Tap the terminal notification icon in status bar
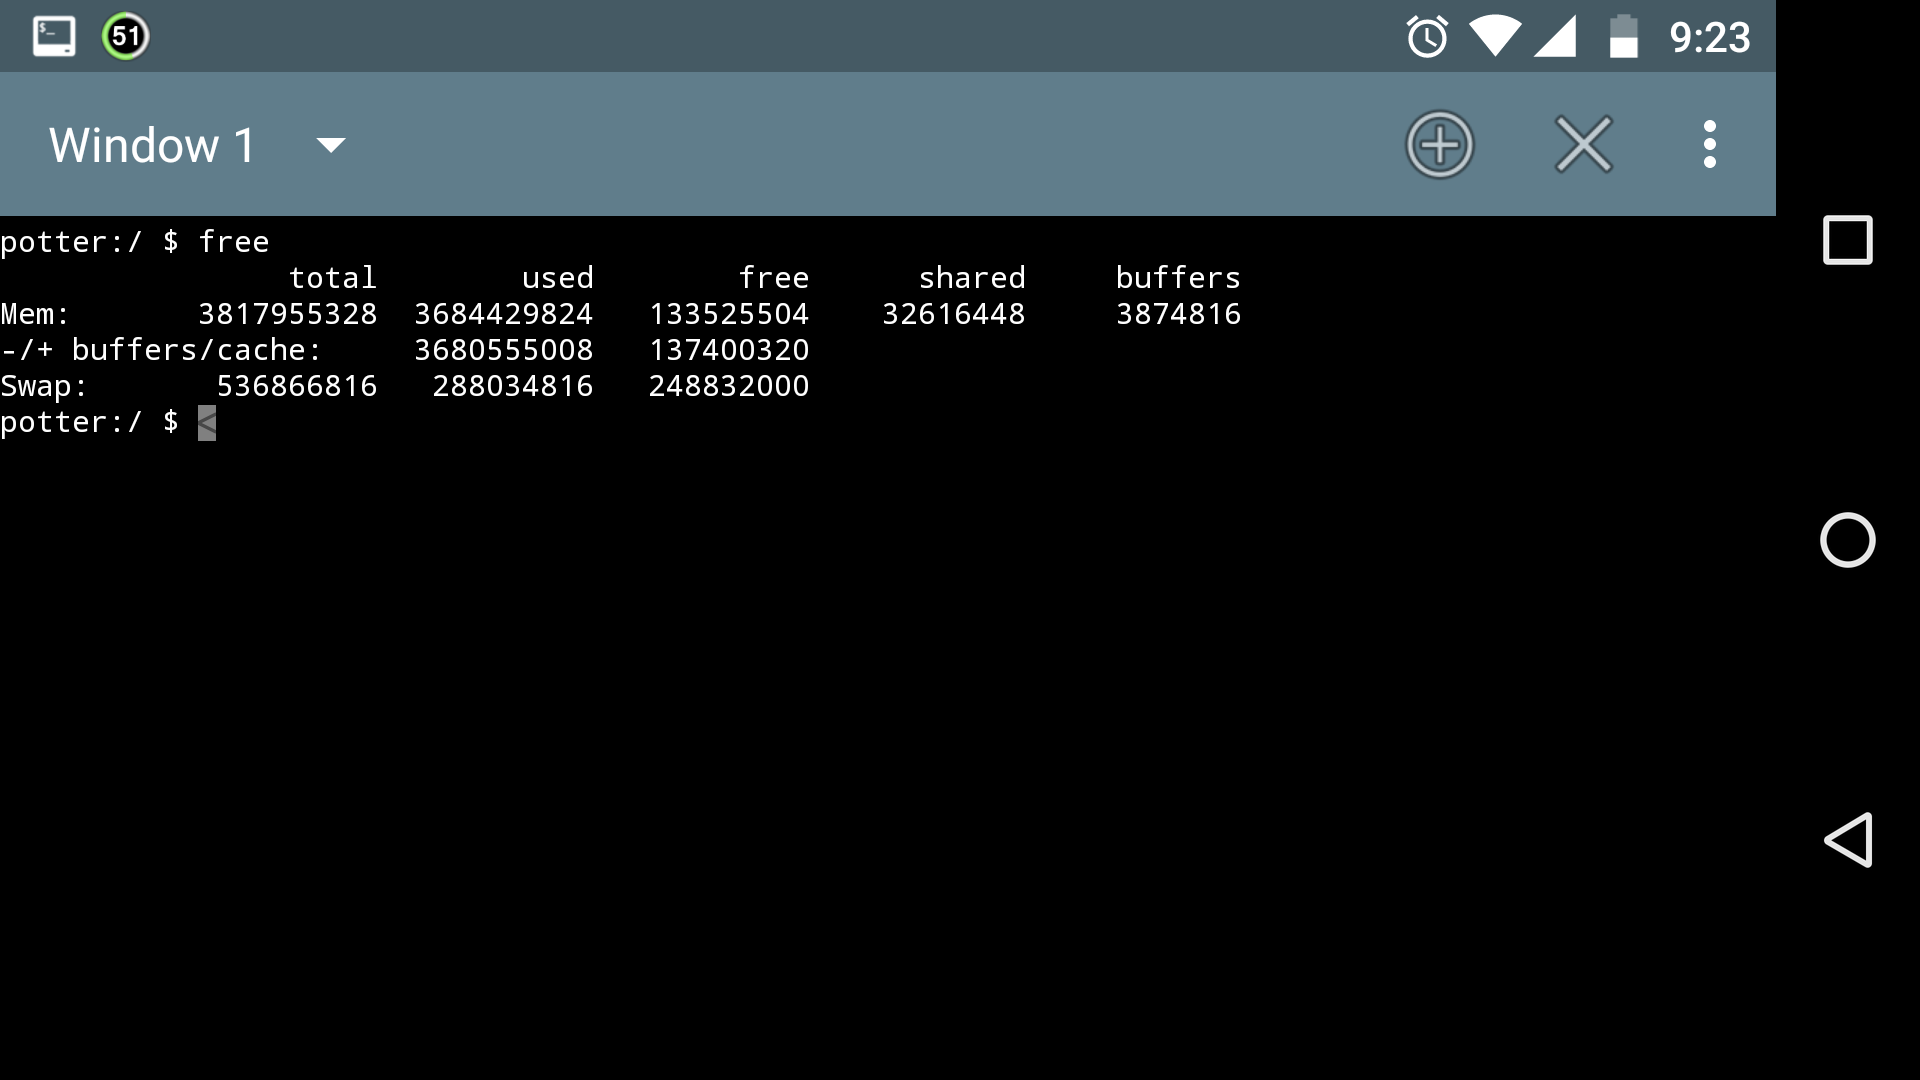Screen dimensions: 1920x1080 54,37
